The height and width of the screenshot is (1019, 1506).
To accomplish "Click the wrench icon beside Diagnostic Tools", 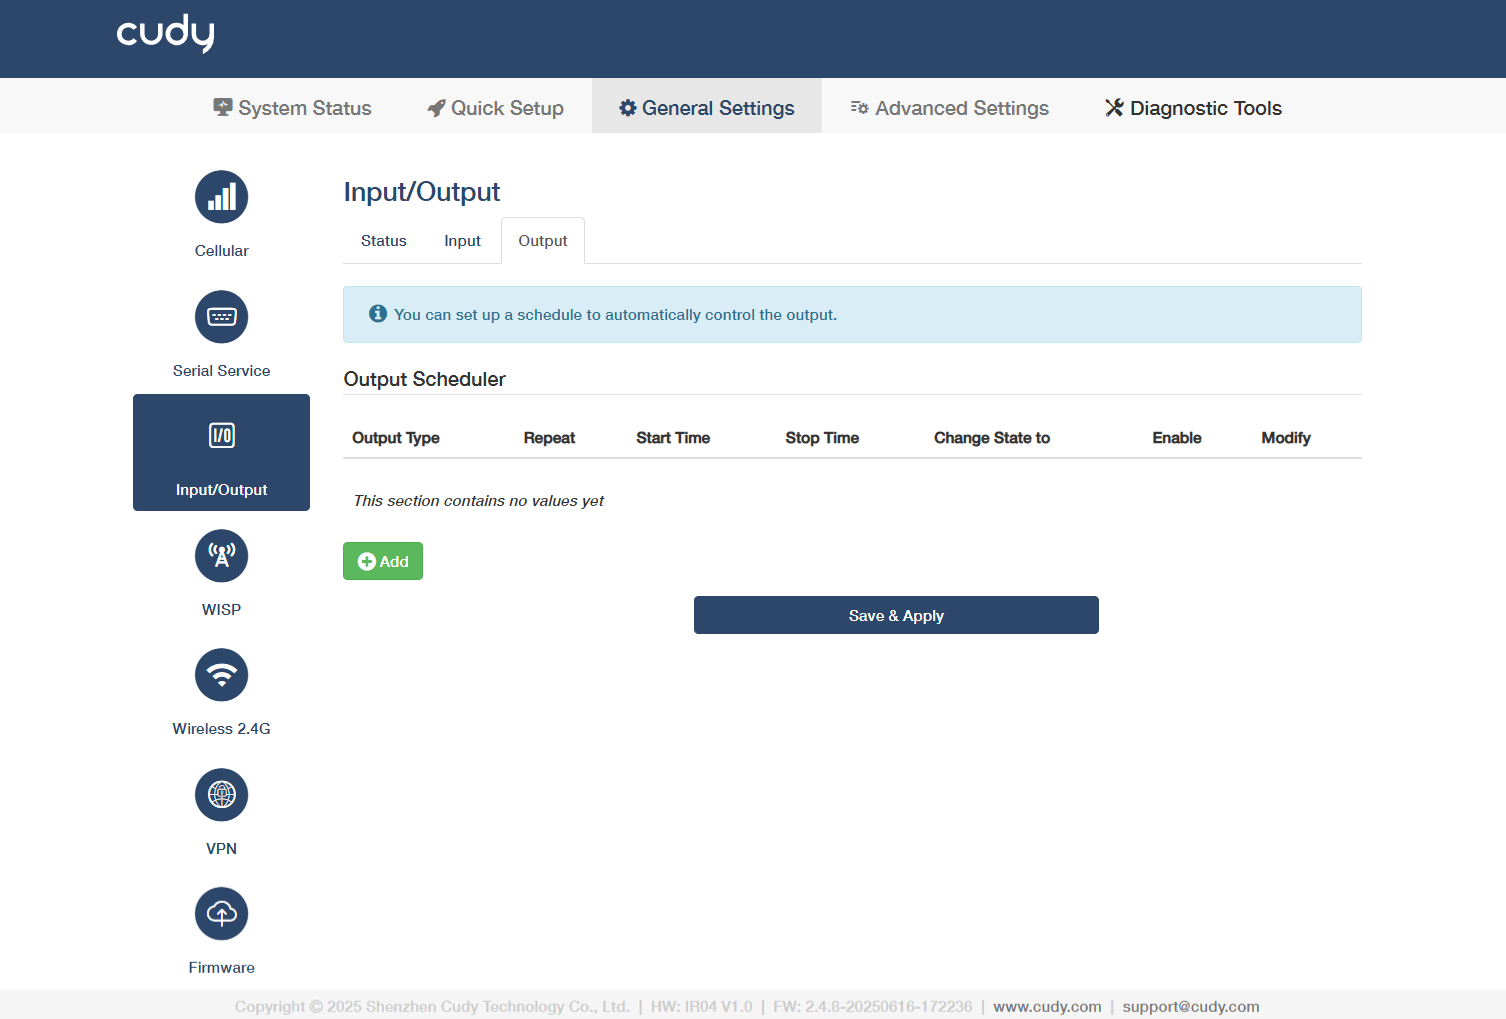I will coord(1113,107).
